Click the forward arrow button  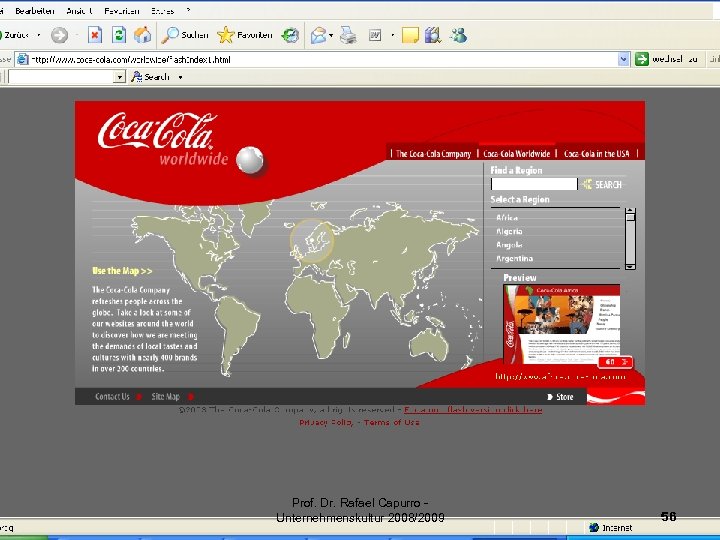click(x=59, y=35)
